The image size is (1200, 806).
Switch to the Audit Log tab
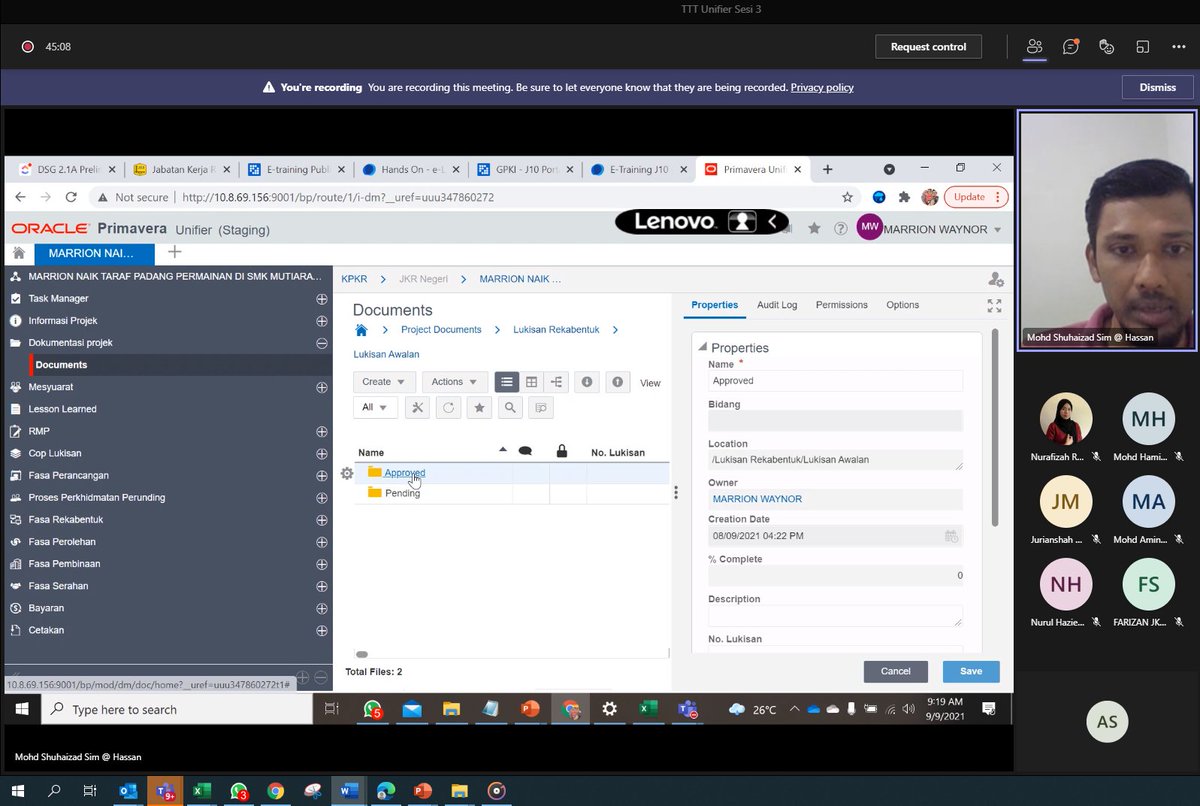click(777, 305)
